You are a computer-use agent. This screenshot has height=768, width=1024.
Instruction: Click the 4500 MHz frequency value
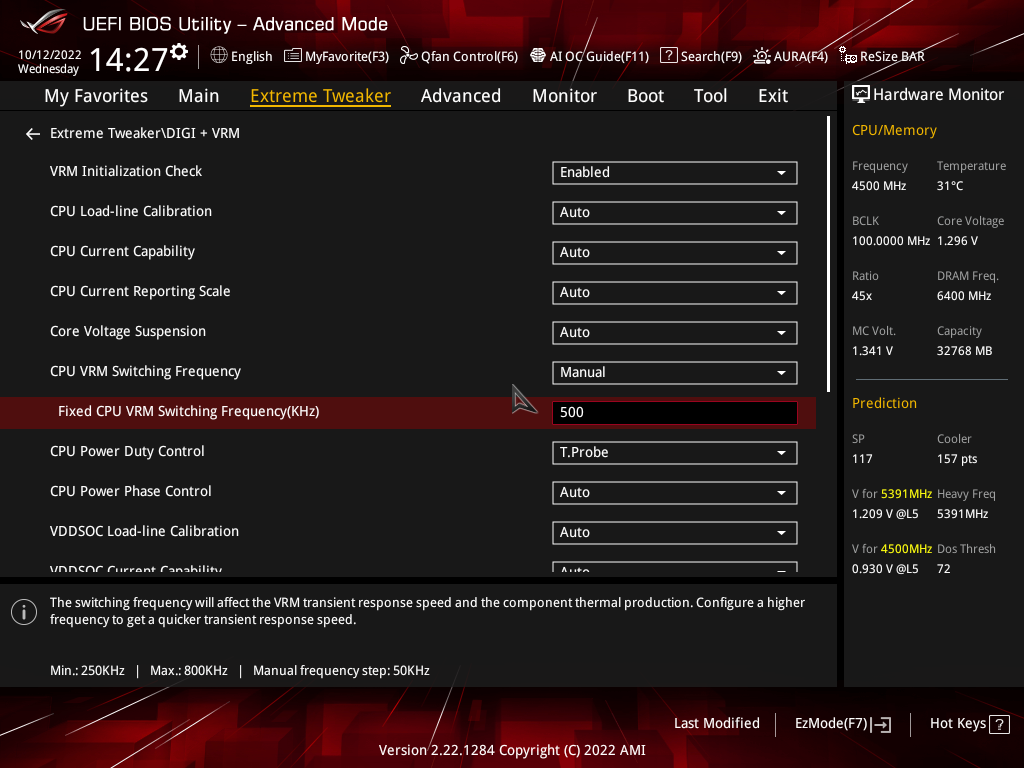coord(879,186)
